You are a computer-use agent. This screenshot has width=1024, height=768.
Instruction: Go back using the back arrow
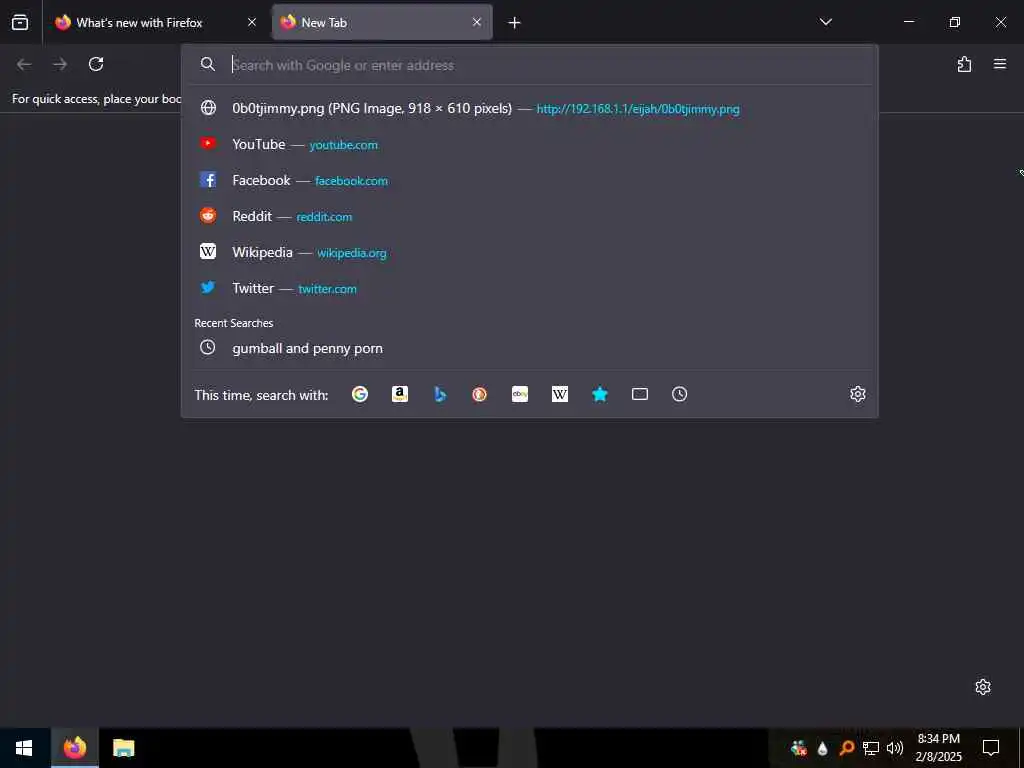[x=24, y=64]
